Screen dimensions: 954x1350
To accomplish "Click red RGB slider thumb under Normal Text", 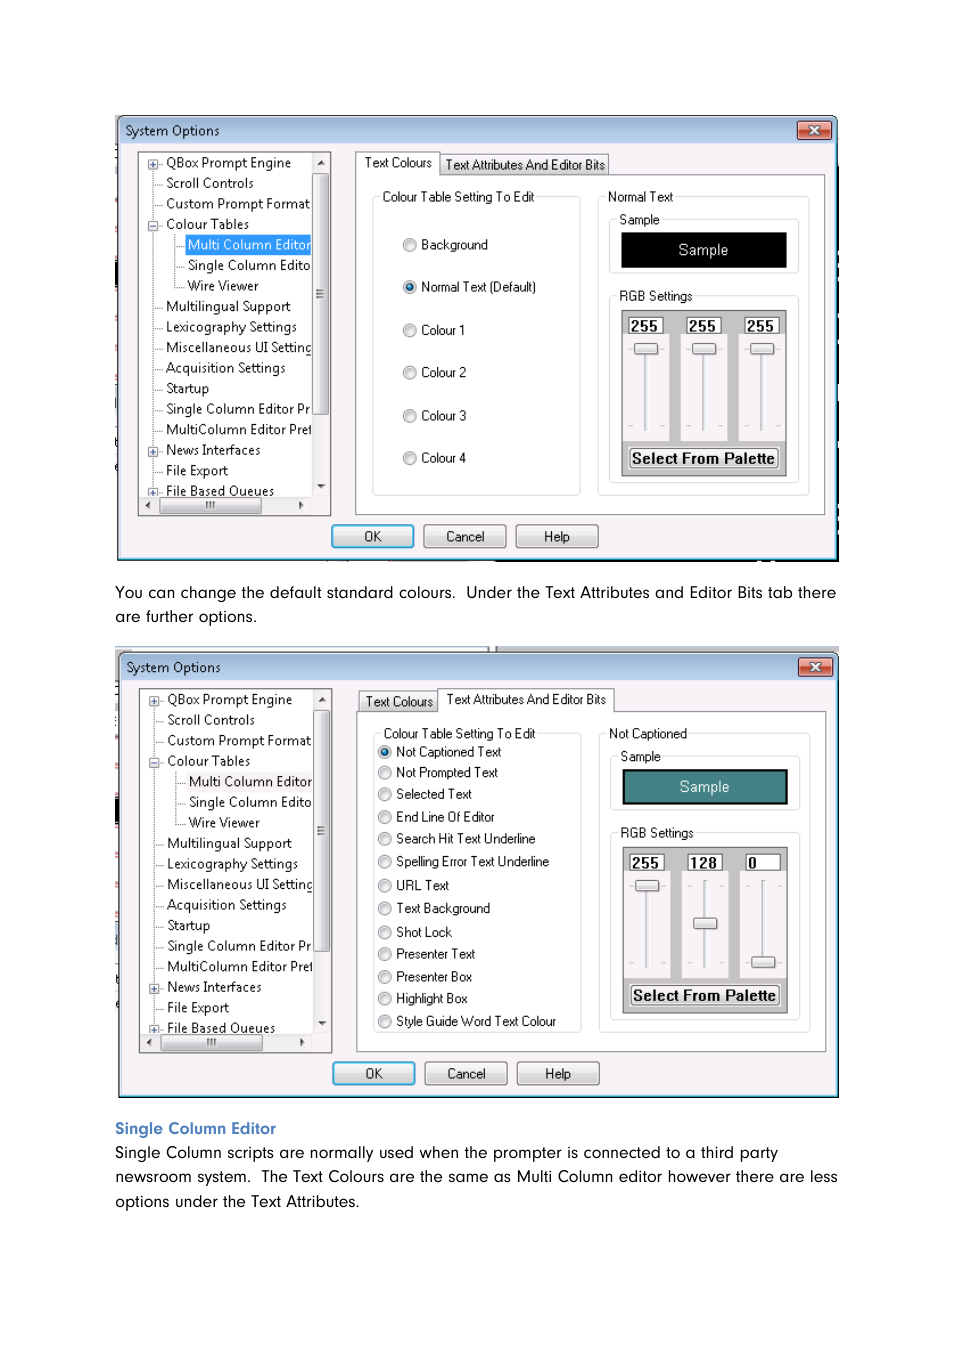I will (x=646, y=349).
